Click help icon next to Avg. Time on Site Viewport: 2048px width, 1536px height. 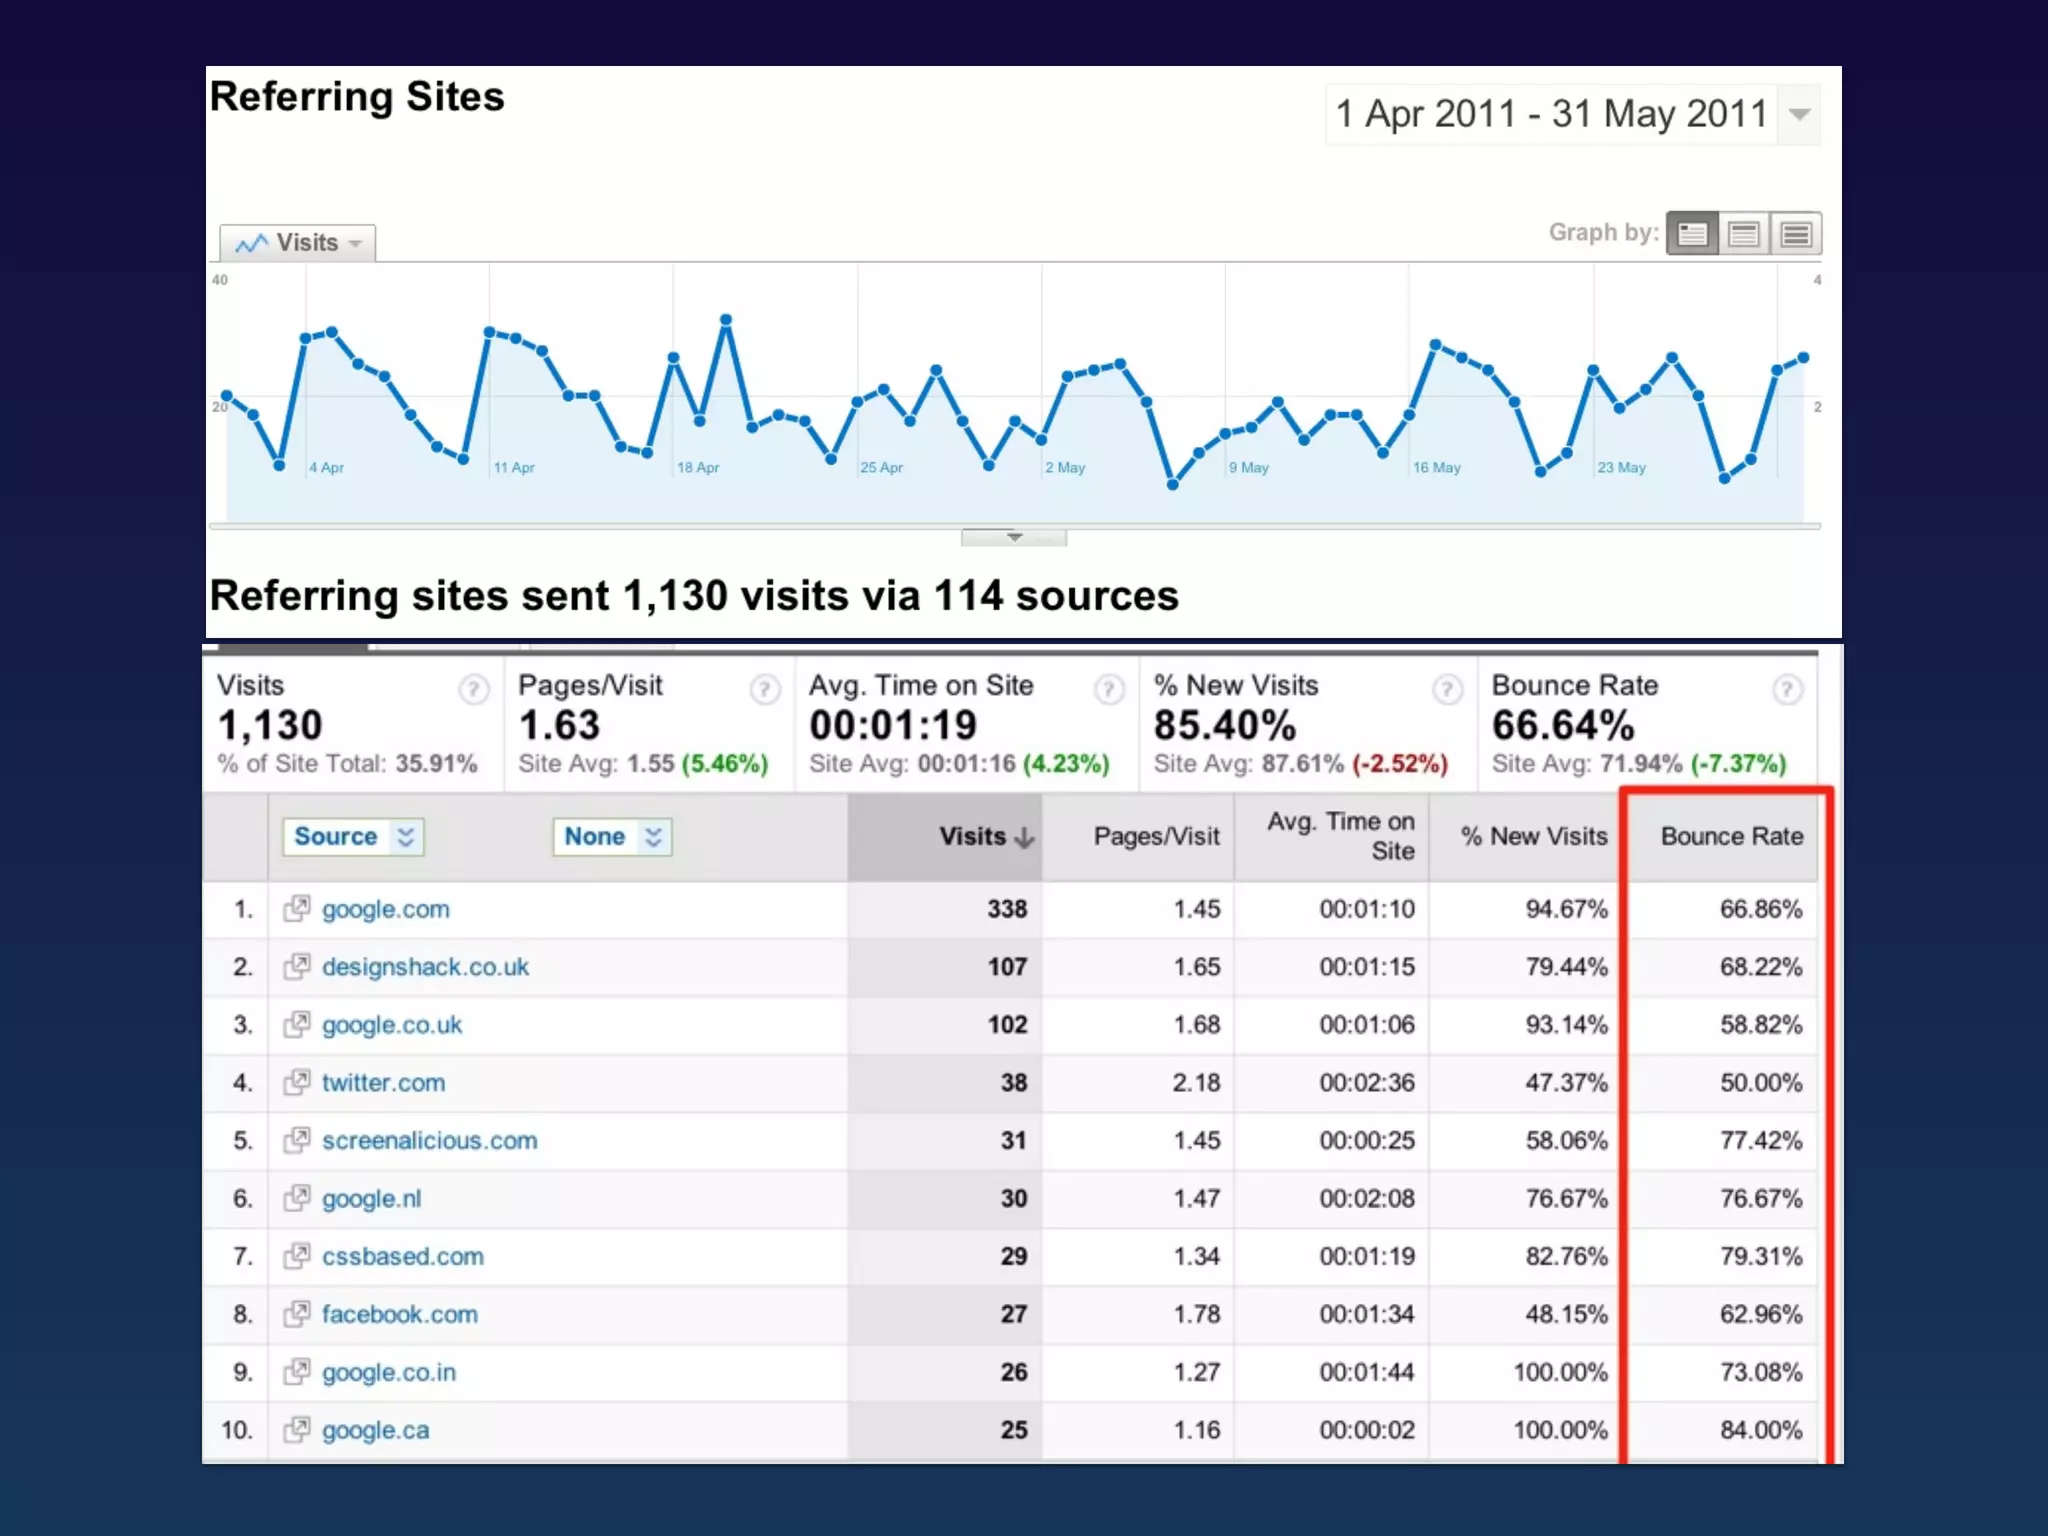1109,689
